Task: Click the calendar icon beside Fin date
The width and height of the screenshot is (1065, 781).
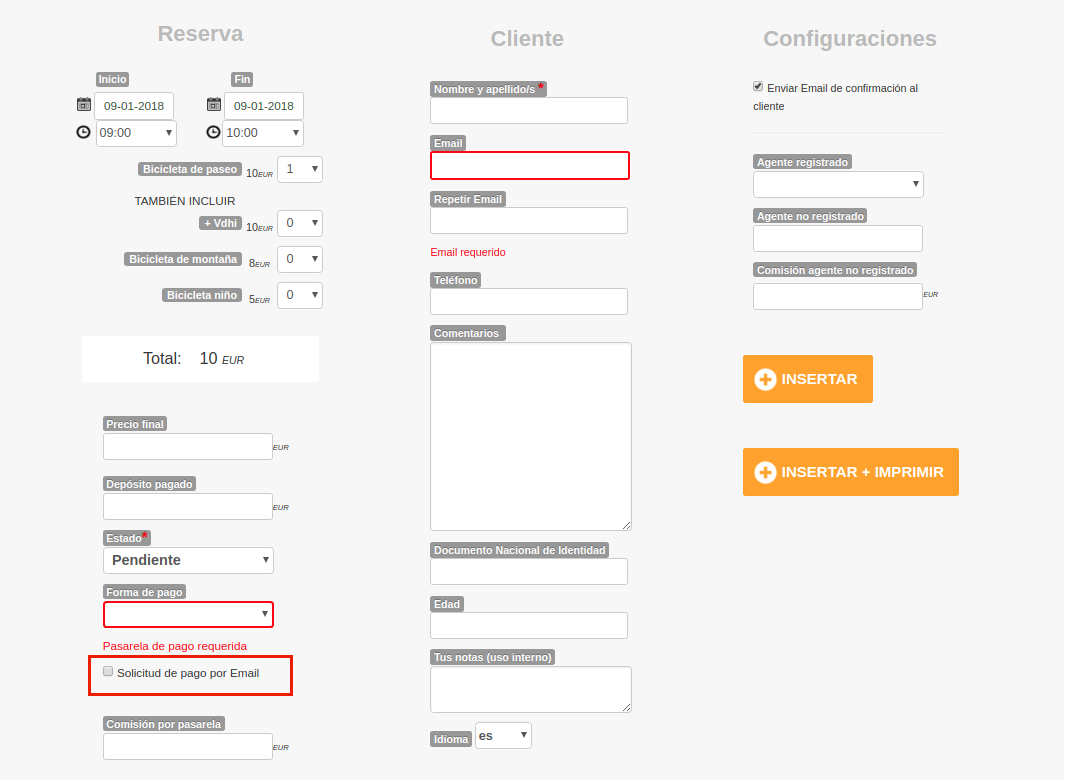Action: point(214,105)
